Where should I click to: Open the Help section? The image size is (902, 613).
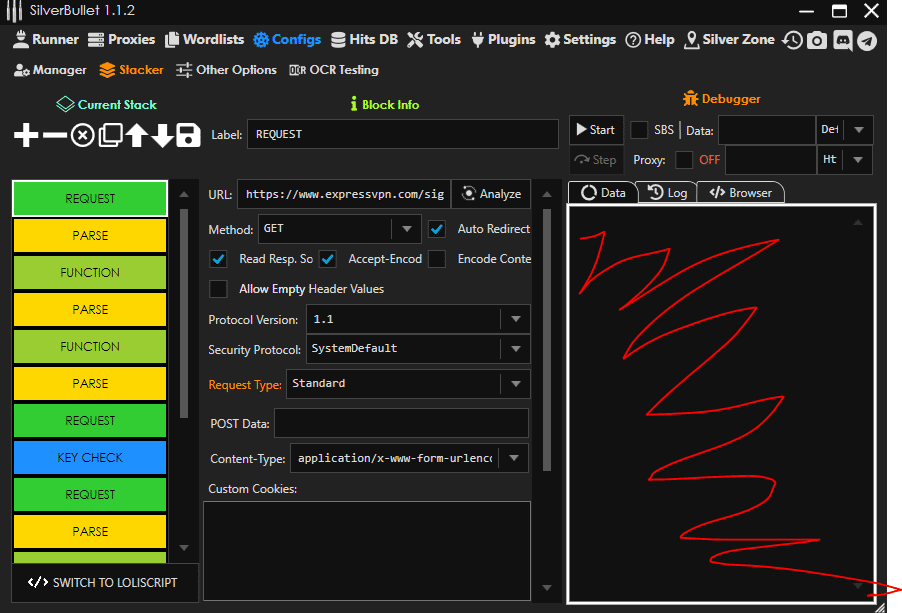(x=649, y=40)
